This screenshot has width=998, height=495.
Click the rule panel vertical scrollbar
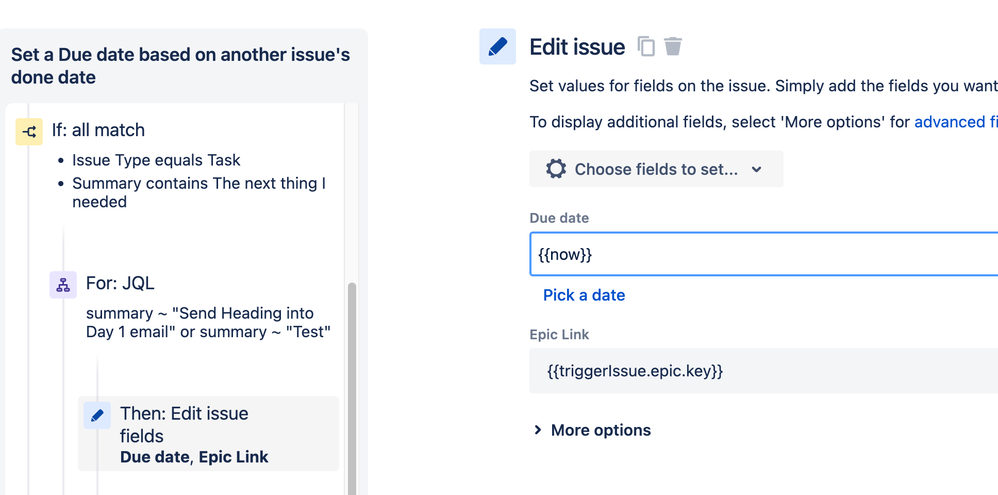(351, 380)
